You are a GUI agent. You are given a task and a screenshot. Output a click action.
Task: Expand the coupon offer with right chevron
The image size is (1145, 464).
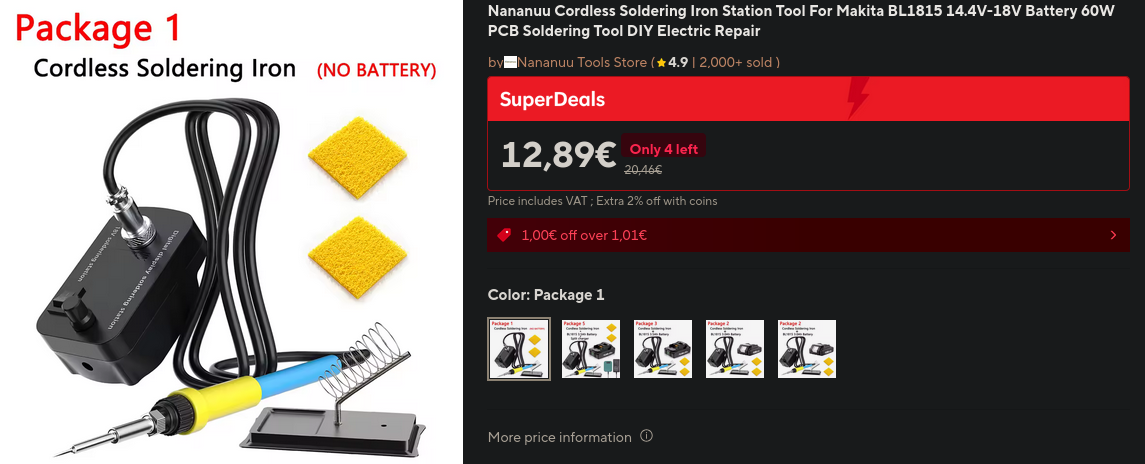click(1114, 235)
